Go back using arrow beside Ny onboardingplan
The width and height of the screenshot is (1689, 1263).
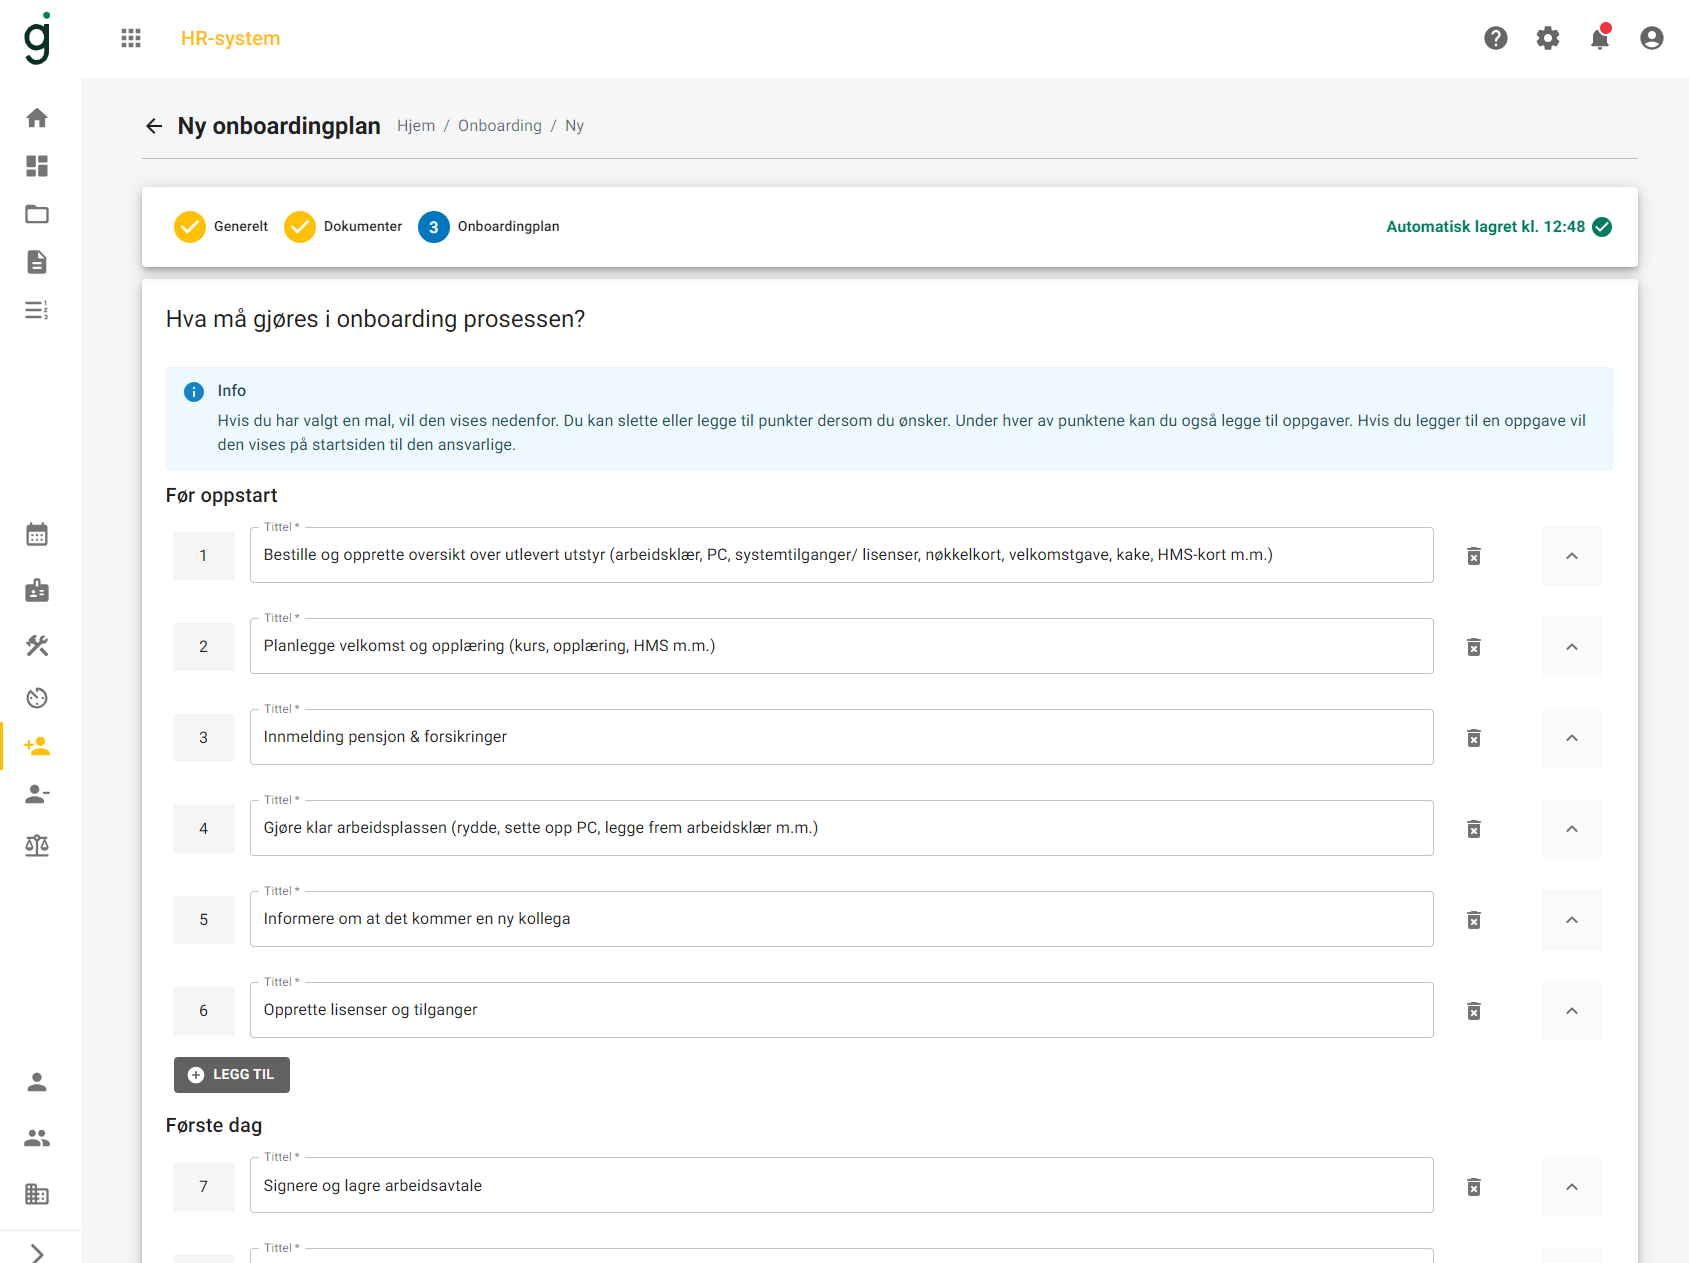tap(154, 126)
